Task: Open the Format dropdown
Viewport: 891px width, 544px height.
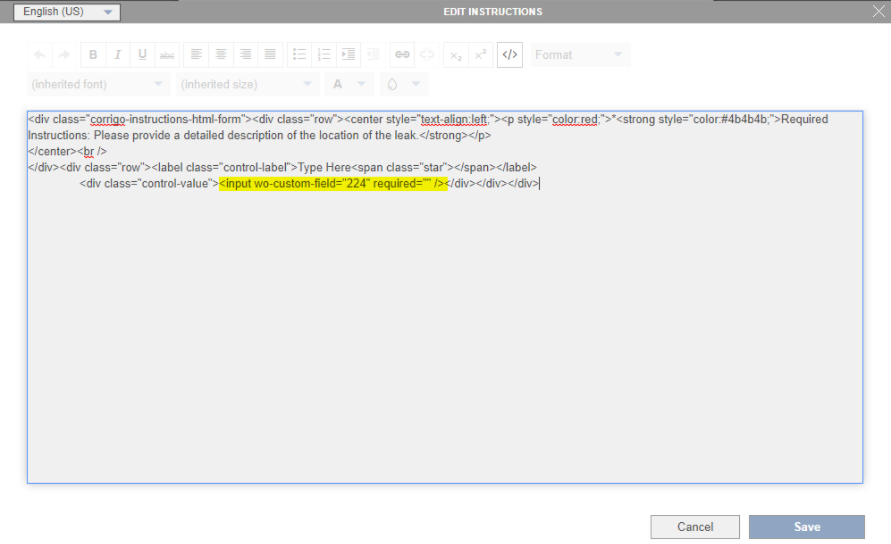Action: tap(579, 55)
